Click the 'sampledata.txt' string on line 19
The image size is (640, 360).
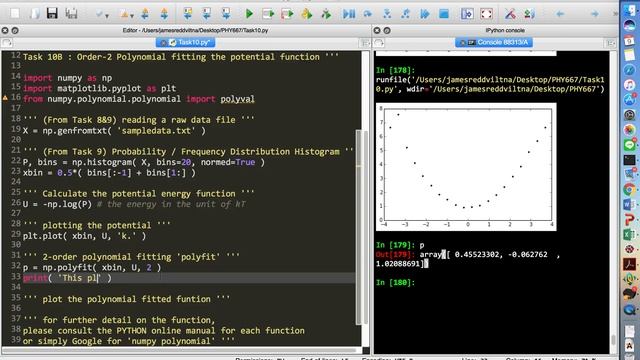156,131
